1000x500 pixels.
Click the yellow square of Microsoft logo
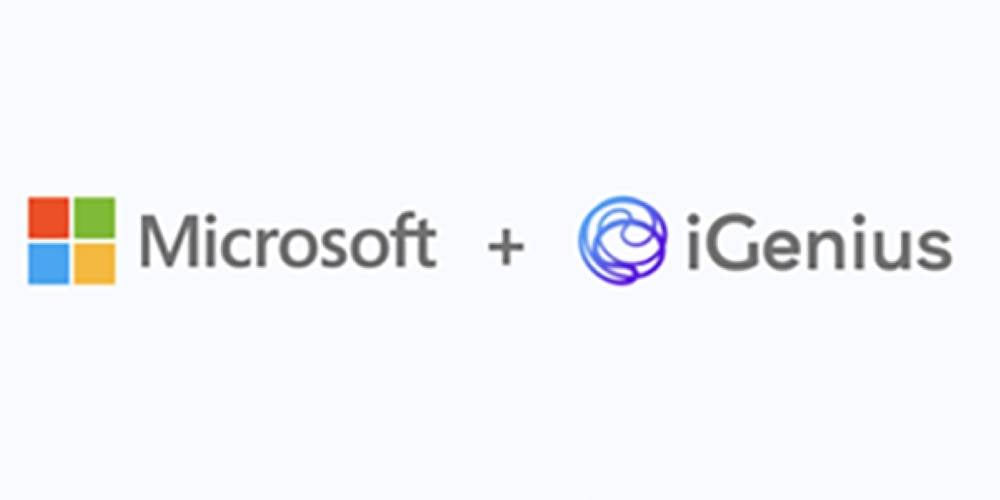94,263
